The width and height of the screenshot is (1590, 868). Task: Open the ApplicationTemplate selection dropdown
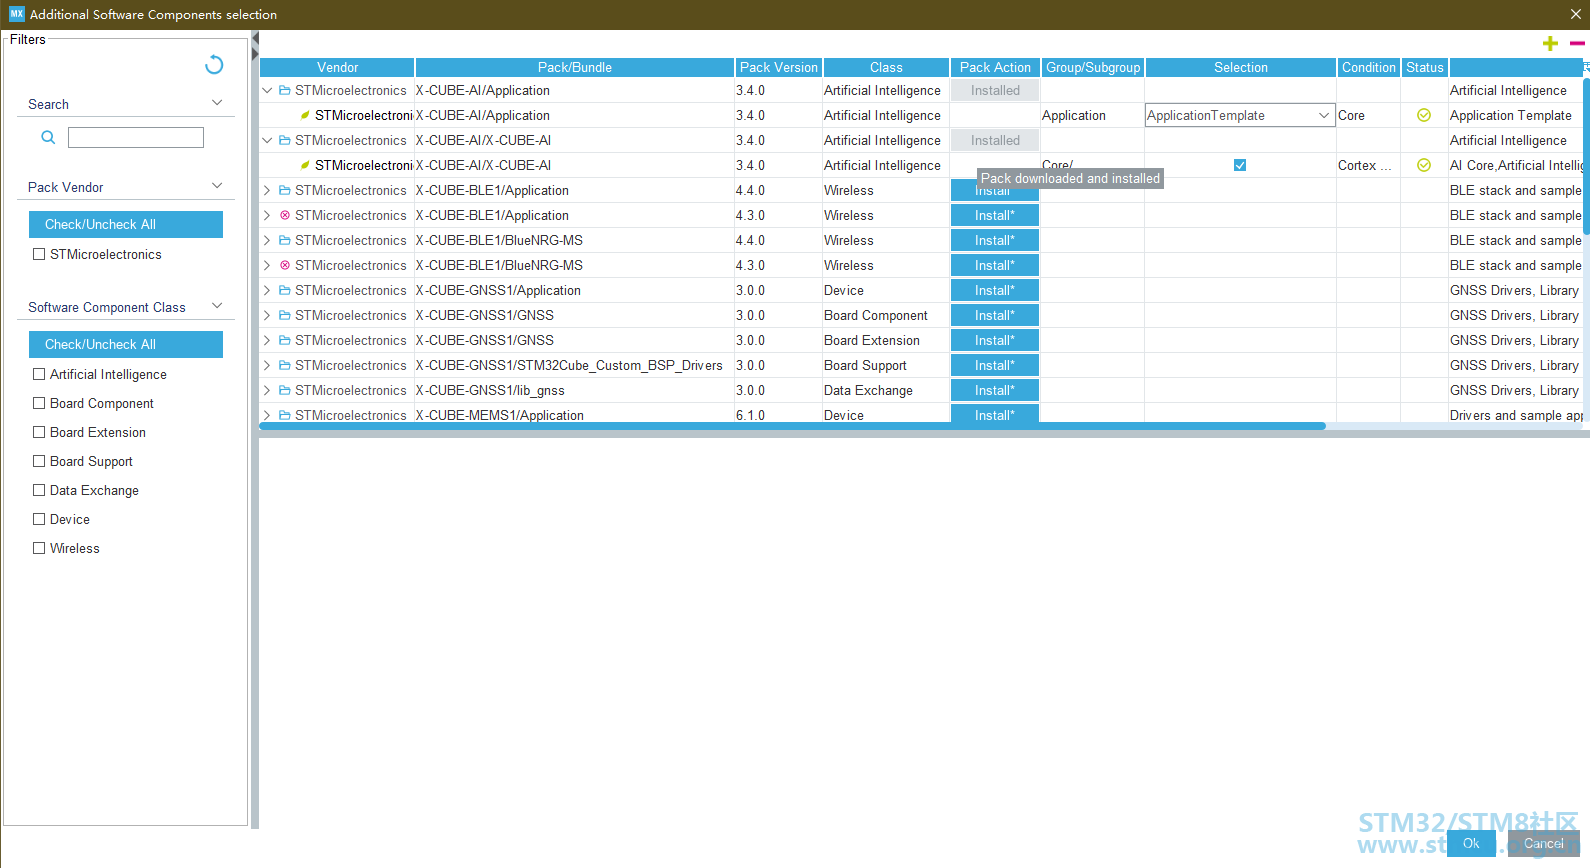[x=1324, y=115]
